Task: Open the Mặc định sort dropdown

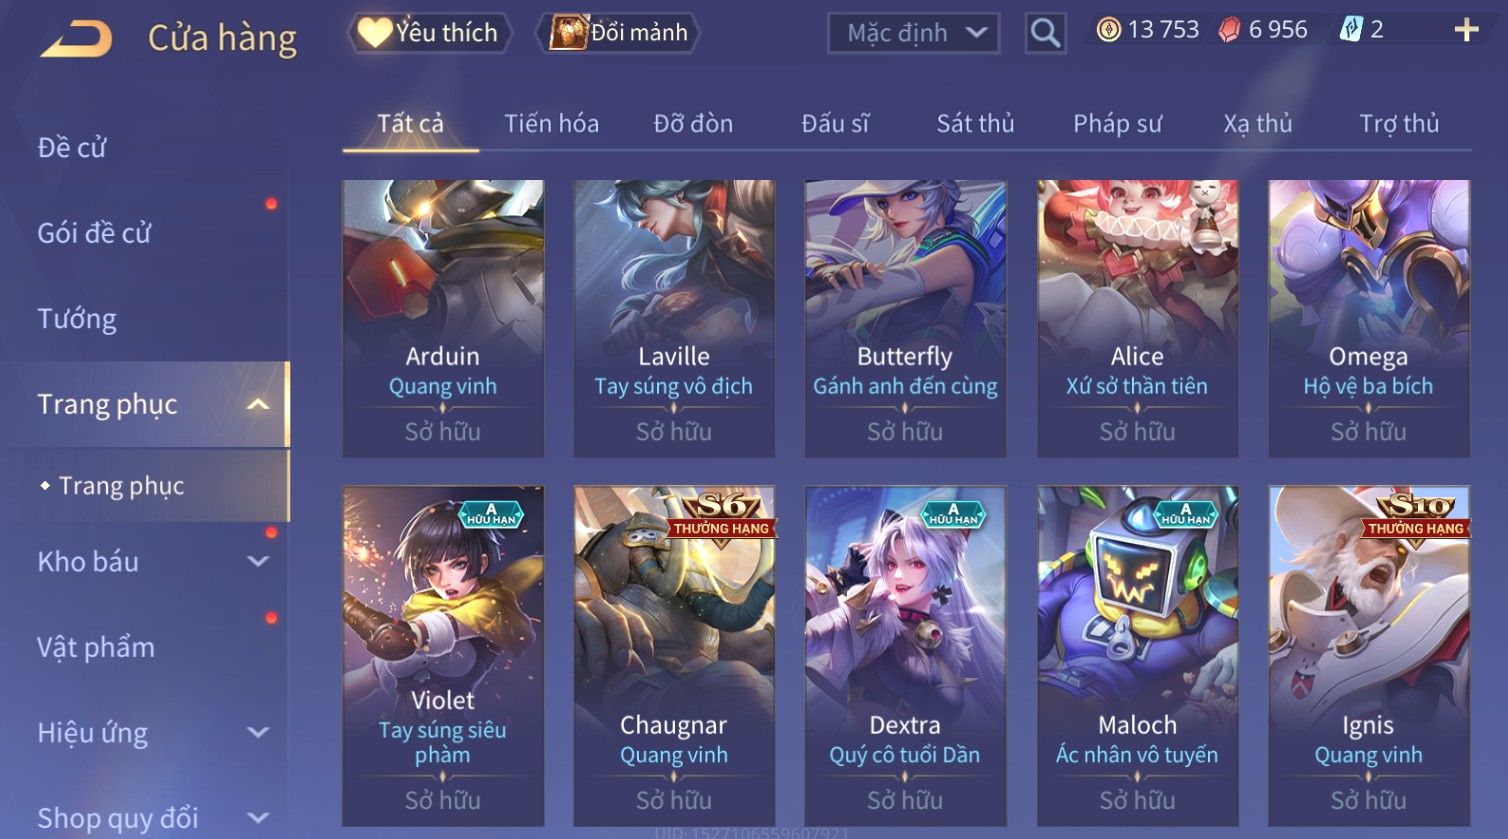Action: pyautogui.click(x=913, y=34)
